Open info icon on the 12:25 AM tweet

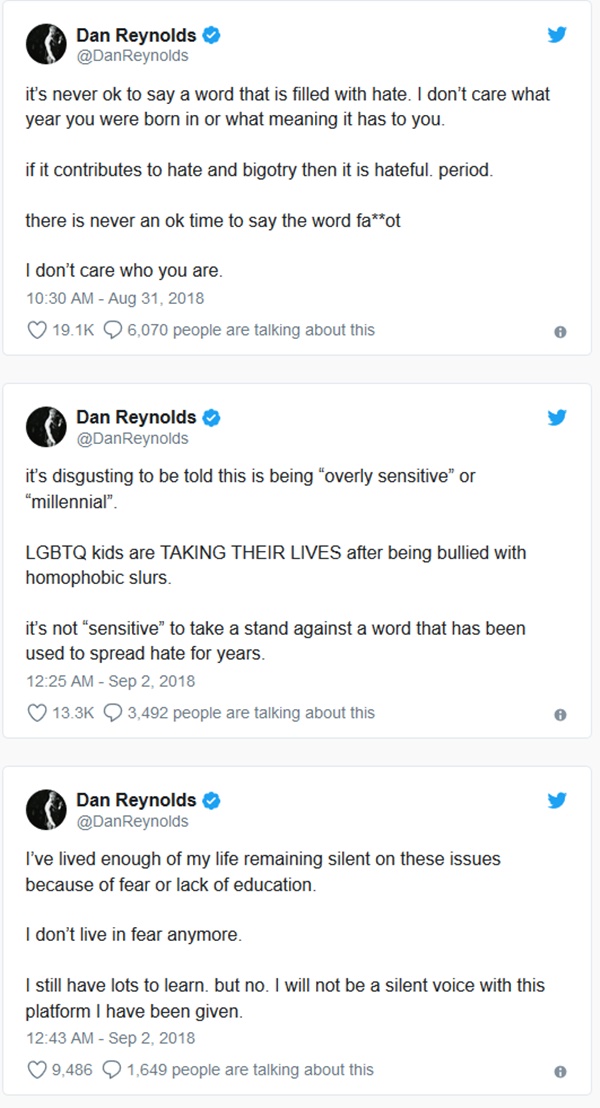(560, 714)
